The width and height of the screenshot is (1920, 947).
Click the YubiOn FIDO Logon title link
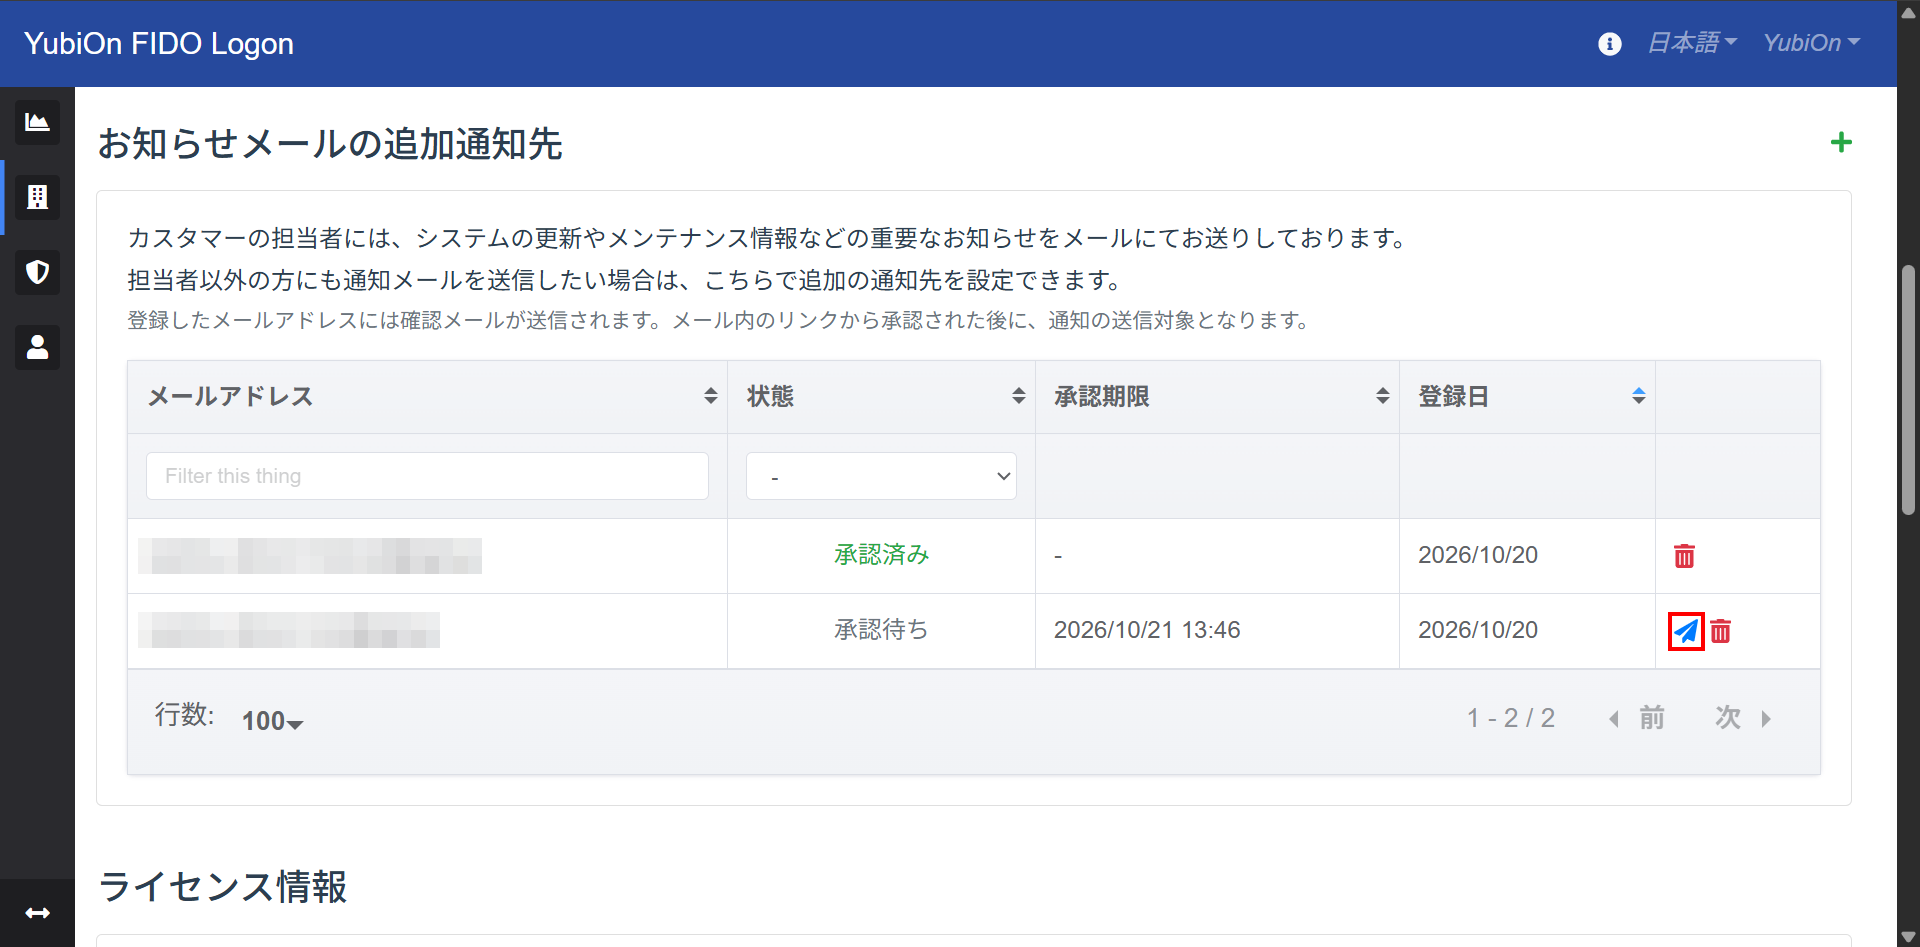coord(159,43)
